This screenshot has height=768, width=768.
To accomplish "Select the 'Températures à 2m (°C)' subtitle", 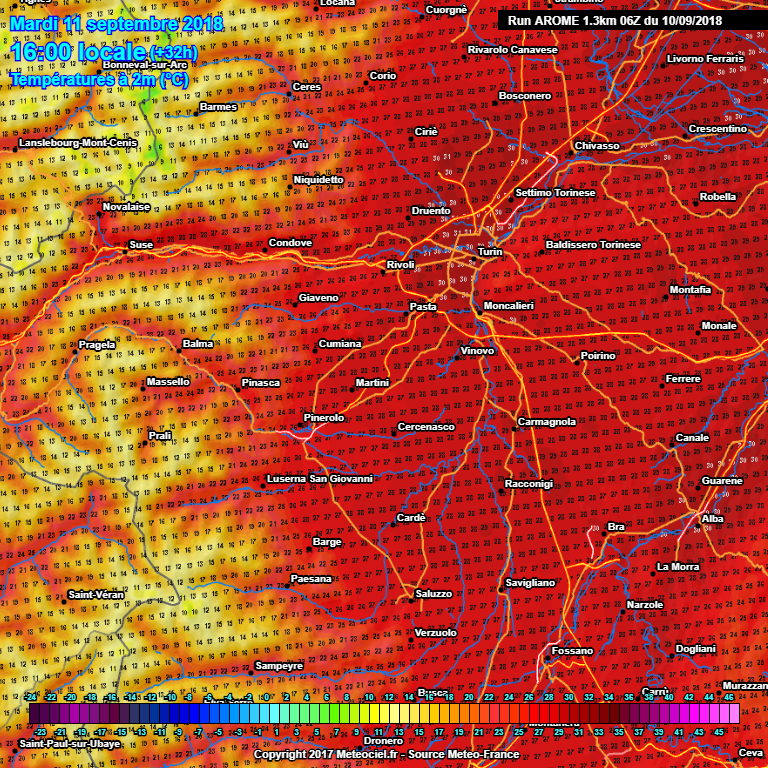I will (99, 79).
